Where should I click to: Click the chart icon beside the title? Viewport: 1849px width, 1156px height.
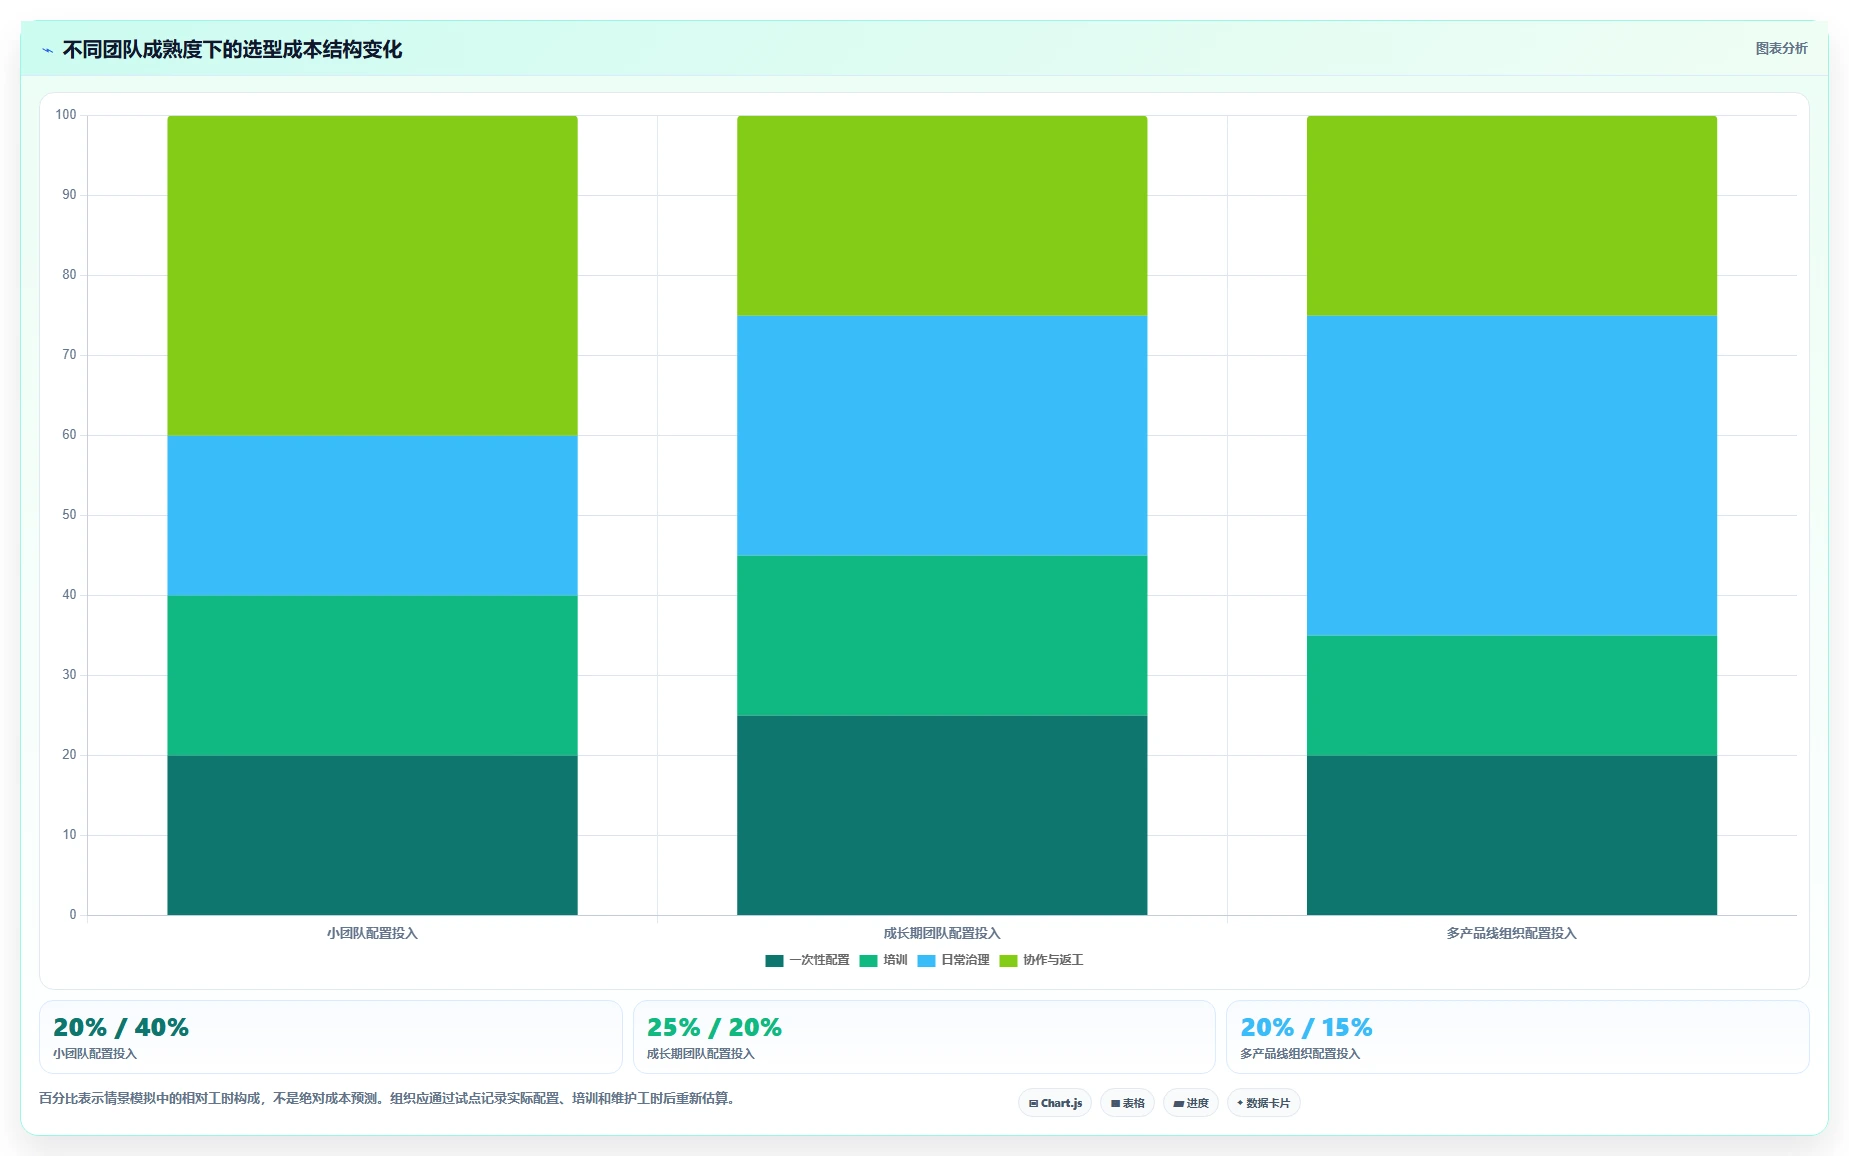pos(47,50)
